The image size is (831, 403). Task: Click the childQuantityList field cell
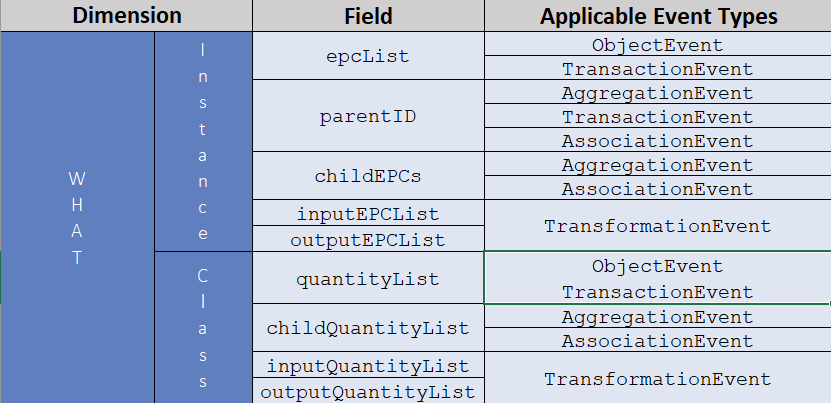pos(368,328)
